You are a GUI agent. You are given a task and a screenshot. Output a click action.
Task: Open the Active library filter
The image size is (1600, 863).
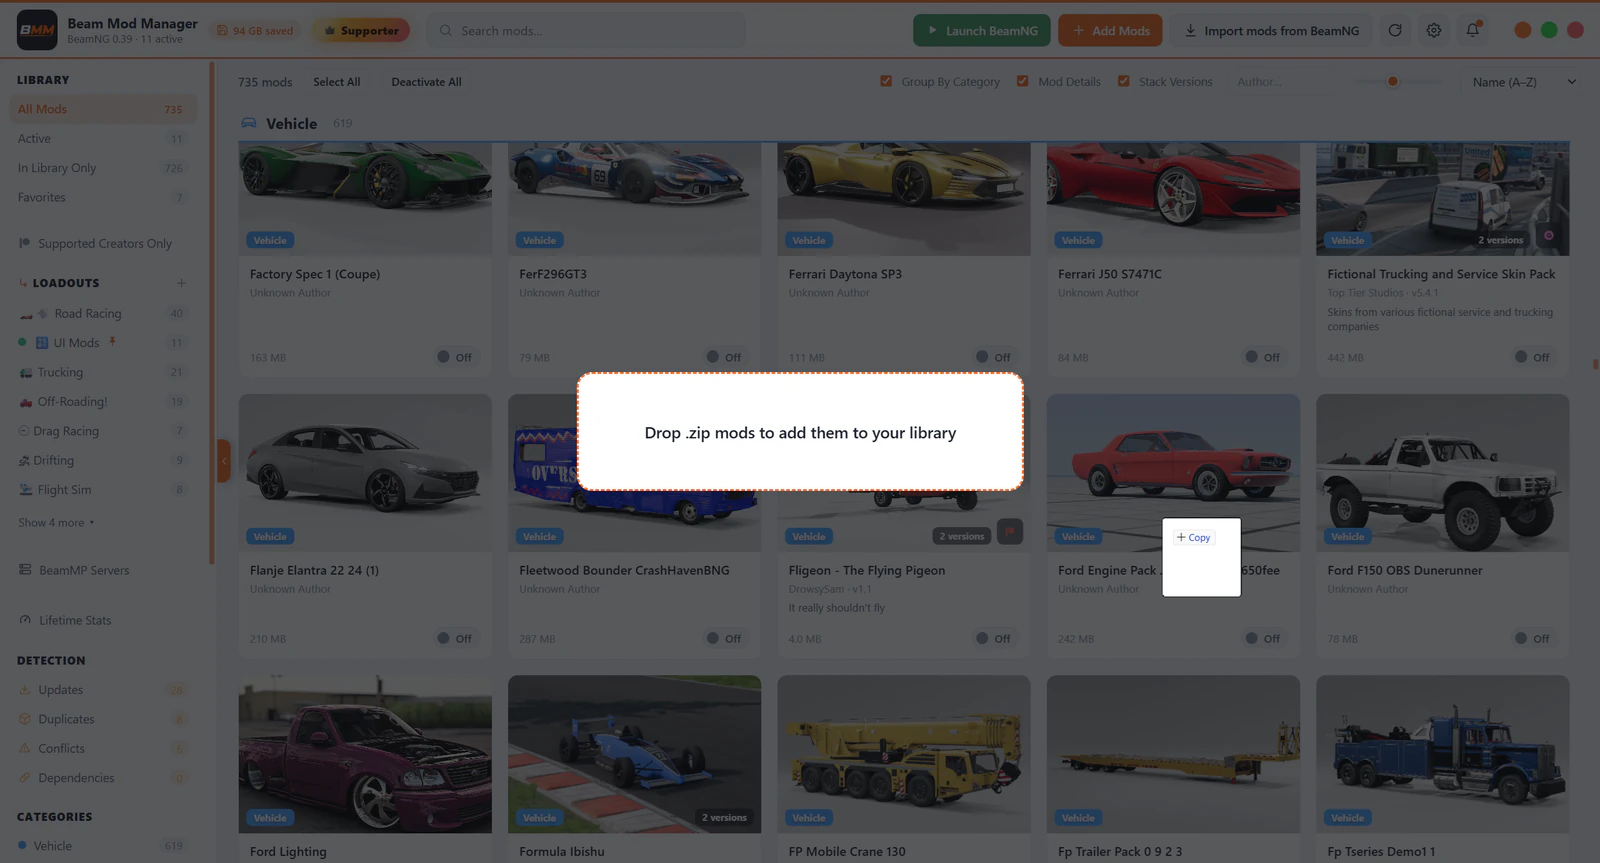click(x=103, y=139)
